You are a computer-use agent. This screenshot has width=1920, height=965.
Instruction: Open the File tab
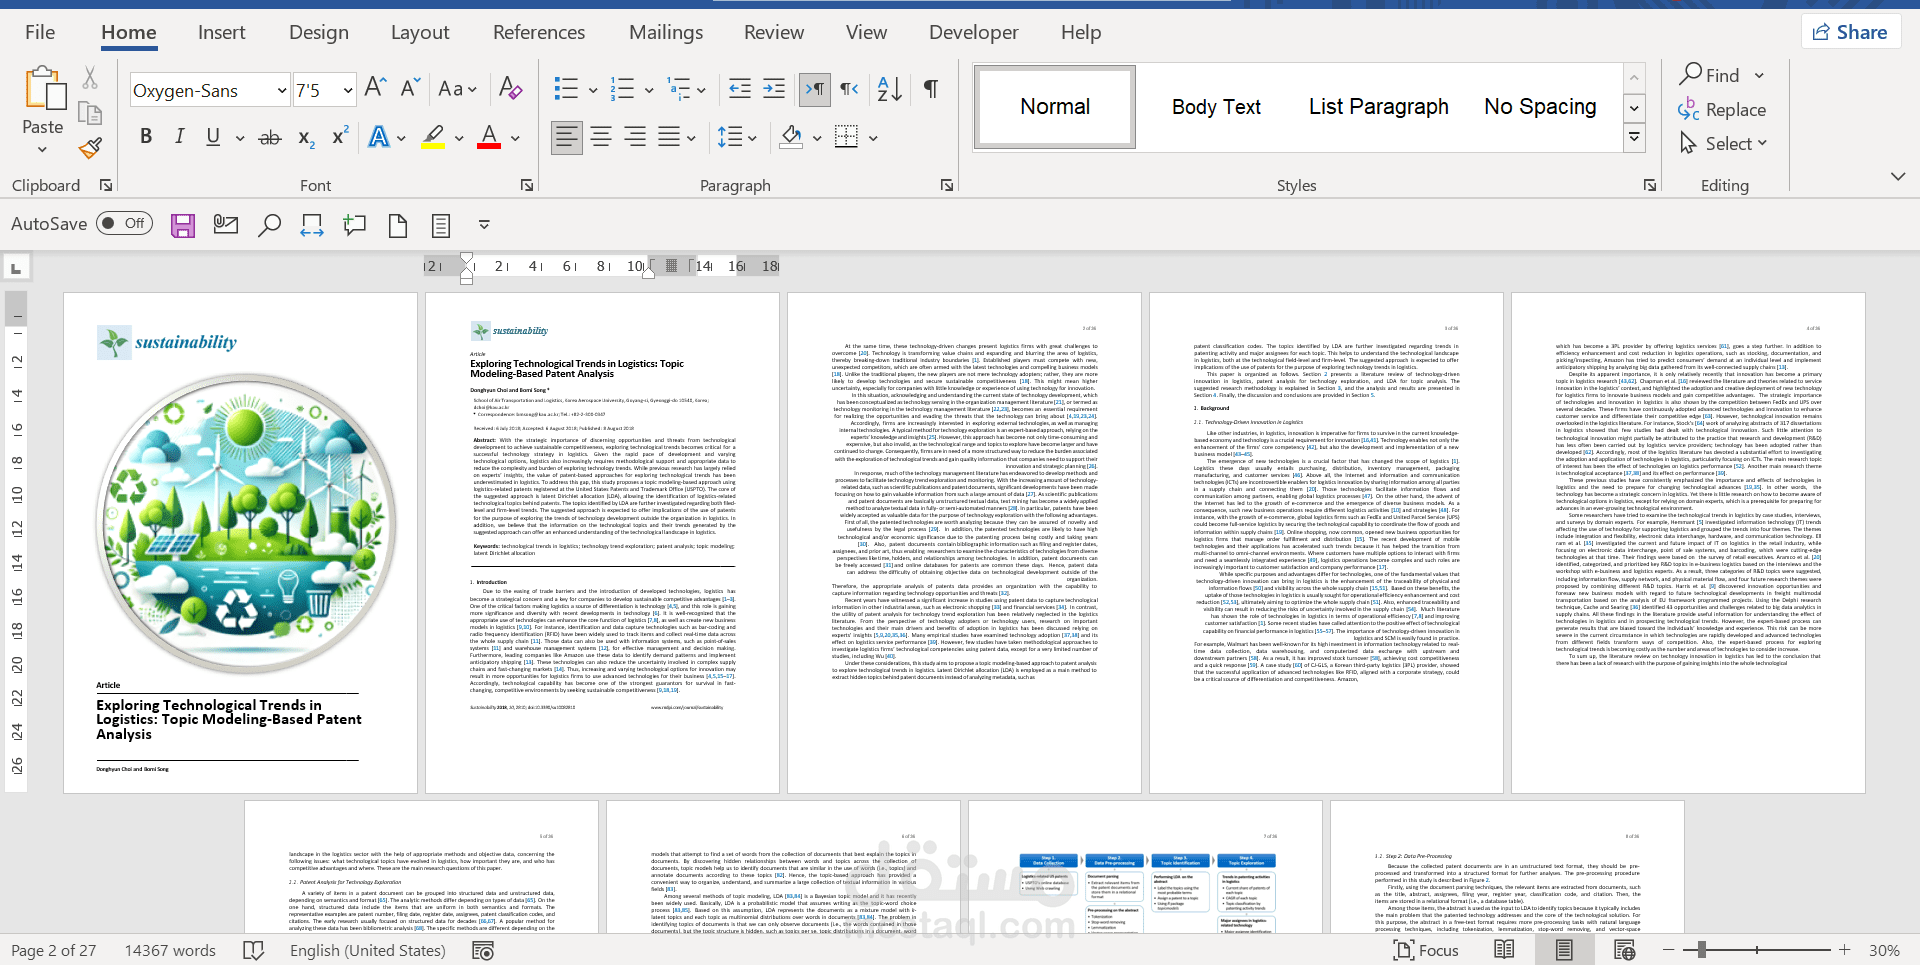pyautogui.click(x=40, y=32)
